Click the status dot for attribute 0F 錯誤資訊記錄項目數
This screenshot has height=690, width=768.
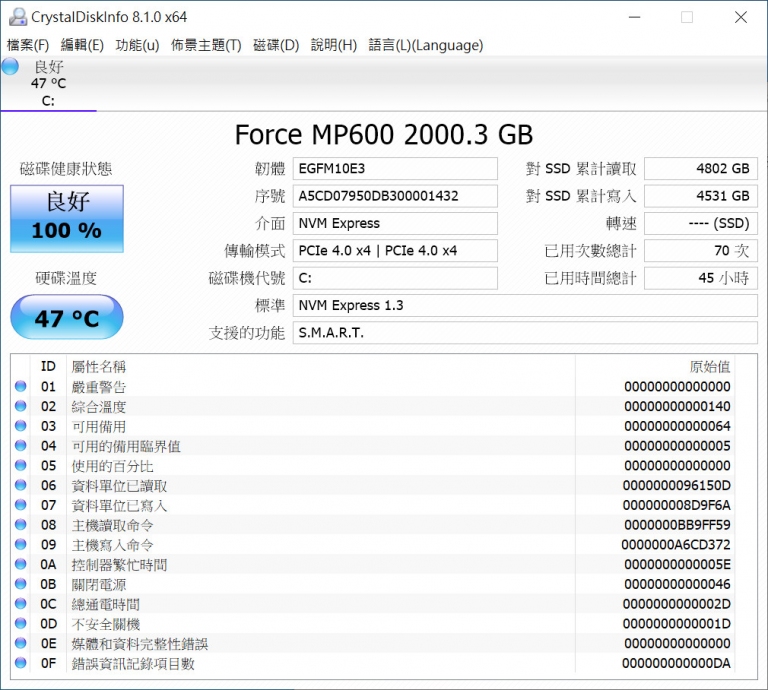tap(21, 663)
